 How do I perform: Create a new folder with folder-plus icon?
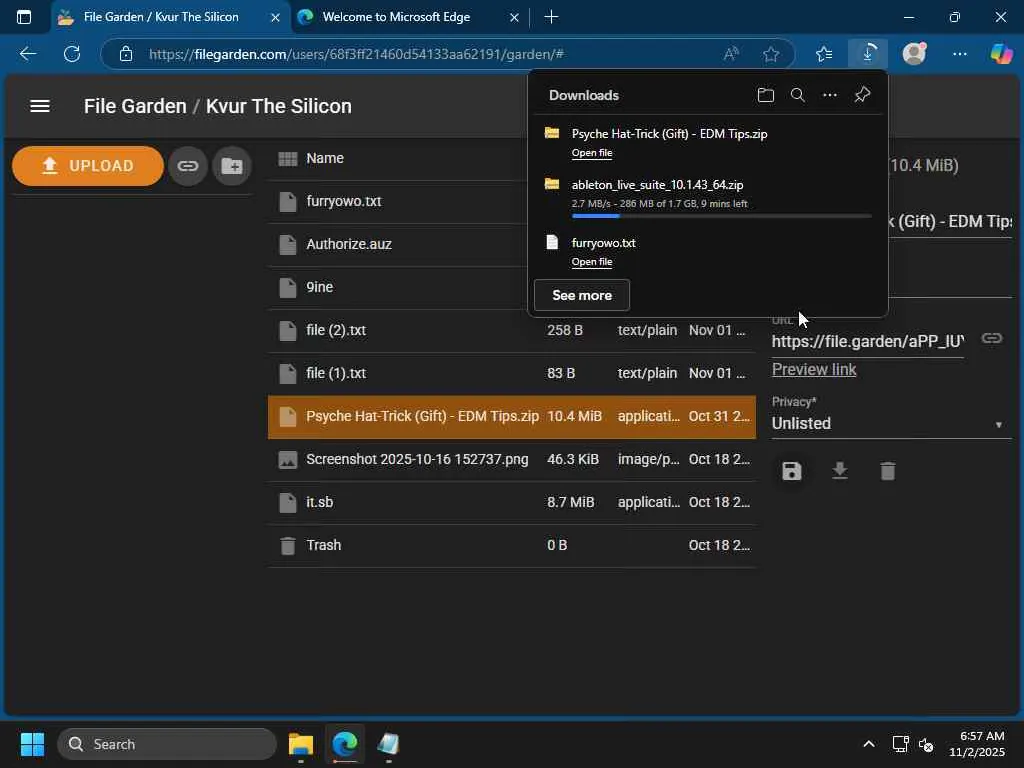click(232, 166)
